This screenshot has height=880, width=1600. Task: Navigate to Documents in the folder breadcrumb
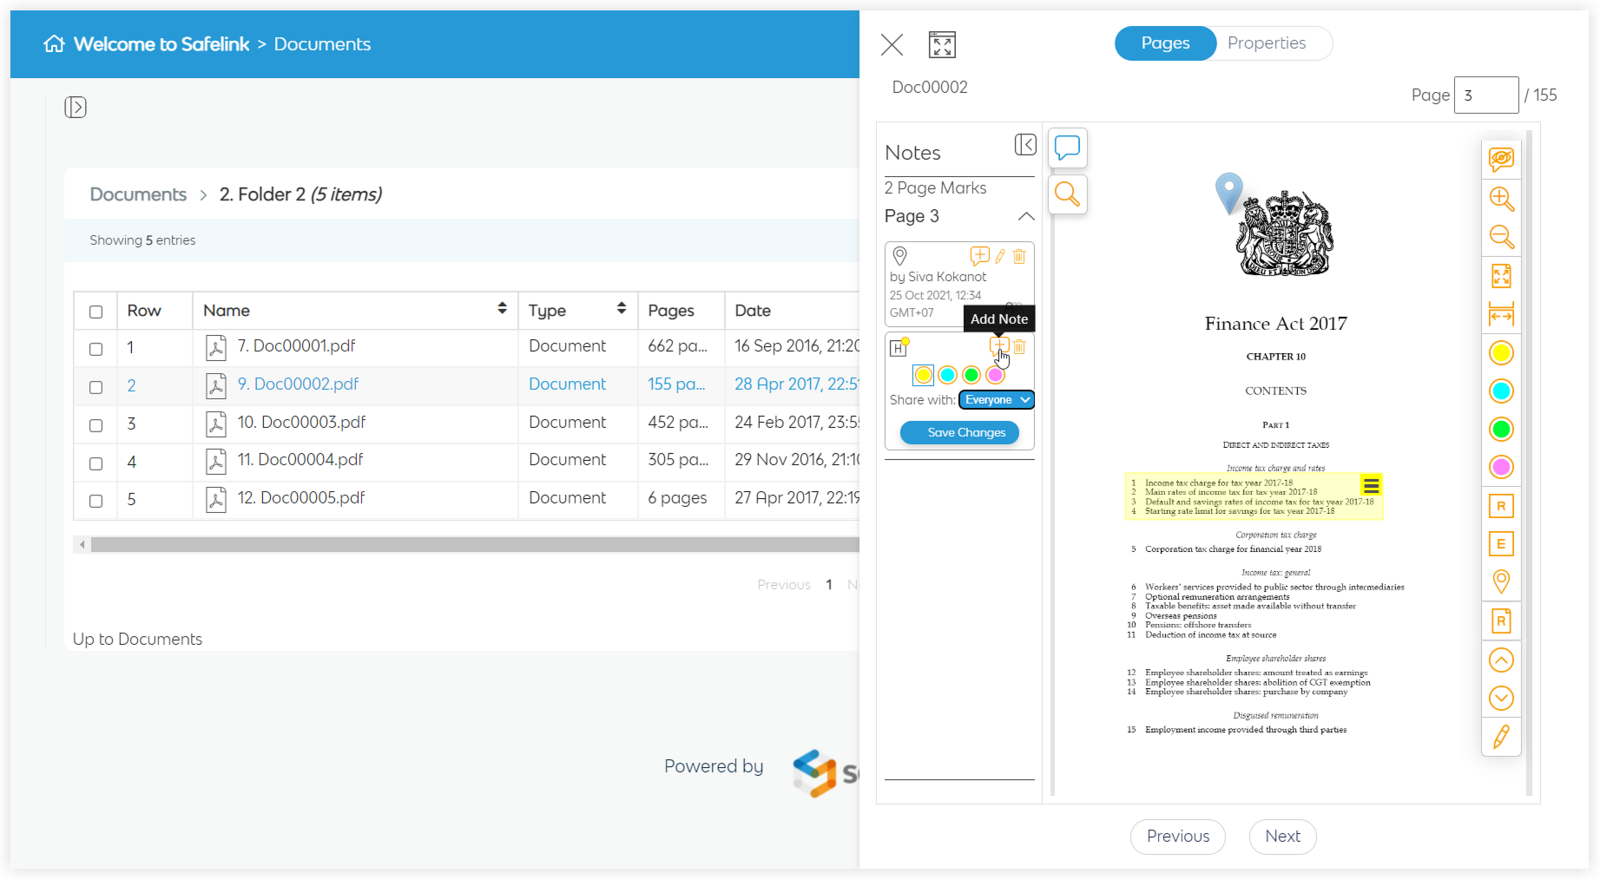(x=138, y=194)
